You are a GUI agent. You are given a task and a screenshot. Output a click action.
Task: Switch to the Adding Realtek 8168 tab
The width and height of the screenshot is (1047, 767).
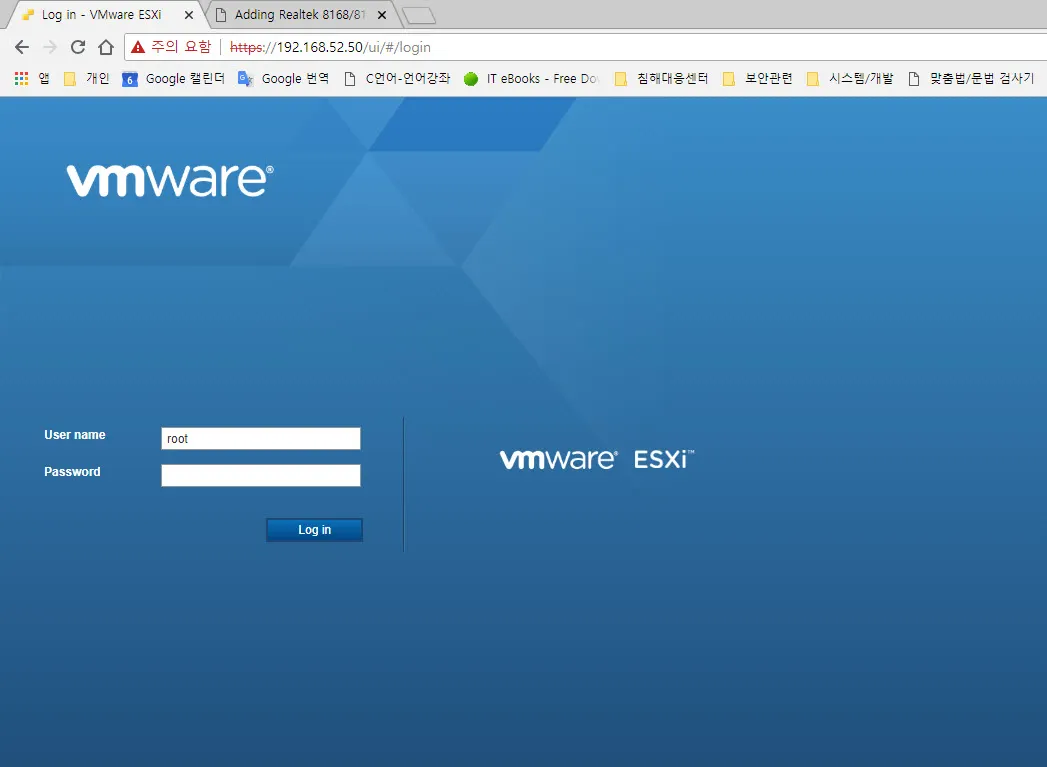pyautogui.click(x=295, y=15)
